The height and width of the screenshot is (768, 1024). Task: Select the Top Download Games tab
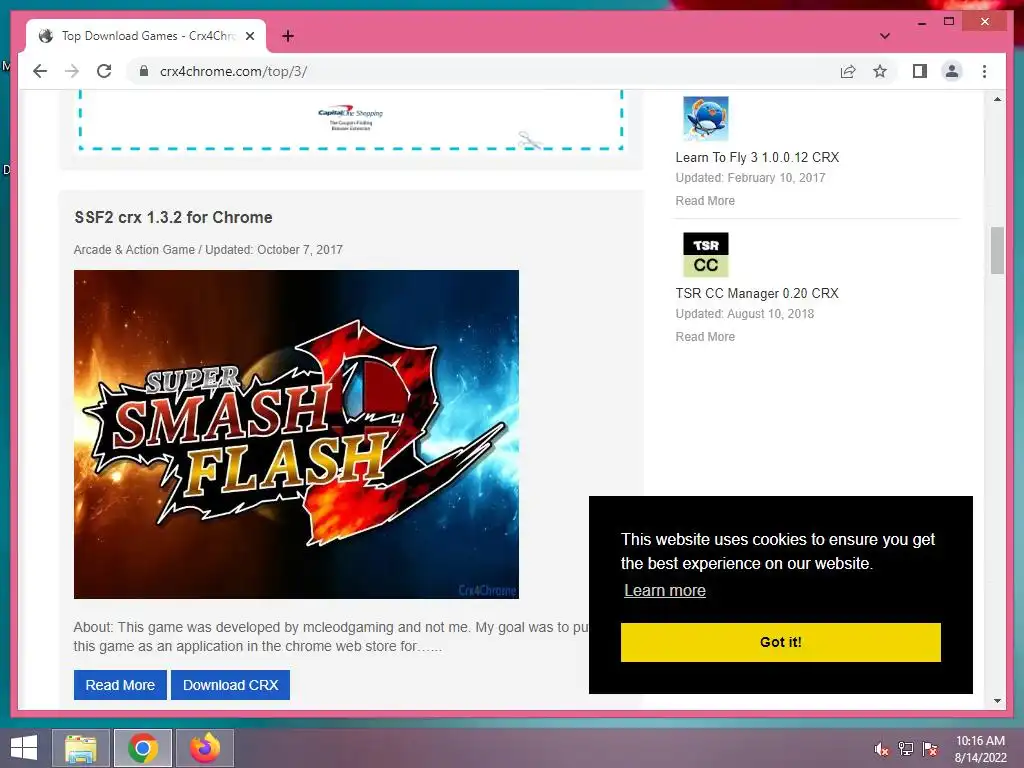[146, 36]
